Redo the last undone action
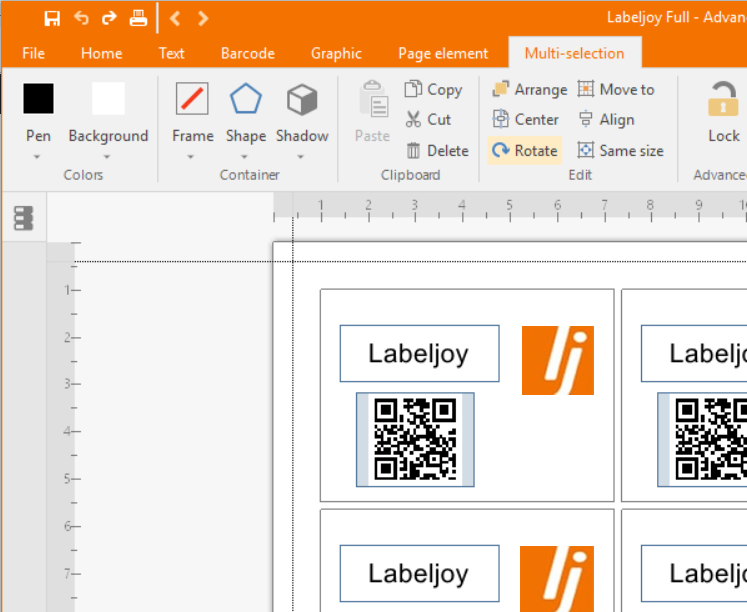The image size is (747, 612). (x=110, y=18)
